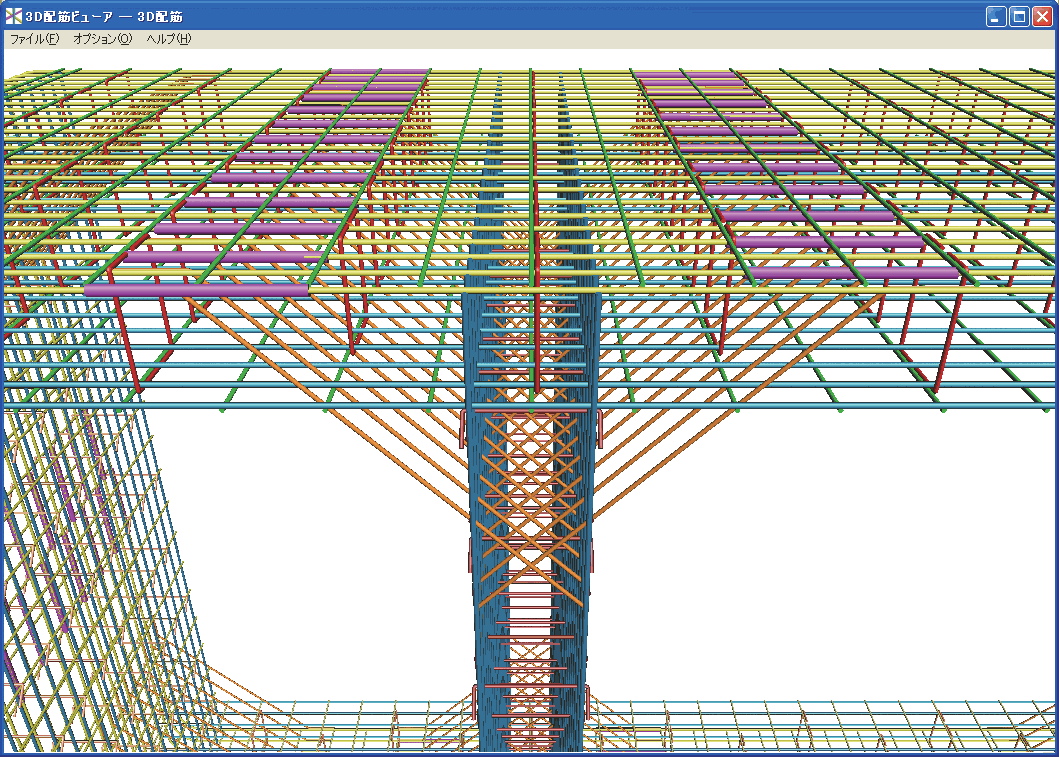Click the longest purple bar on the left slab
Viewport: 1059px width, 757px height.
coord(195,289)
